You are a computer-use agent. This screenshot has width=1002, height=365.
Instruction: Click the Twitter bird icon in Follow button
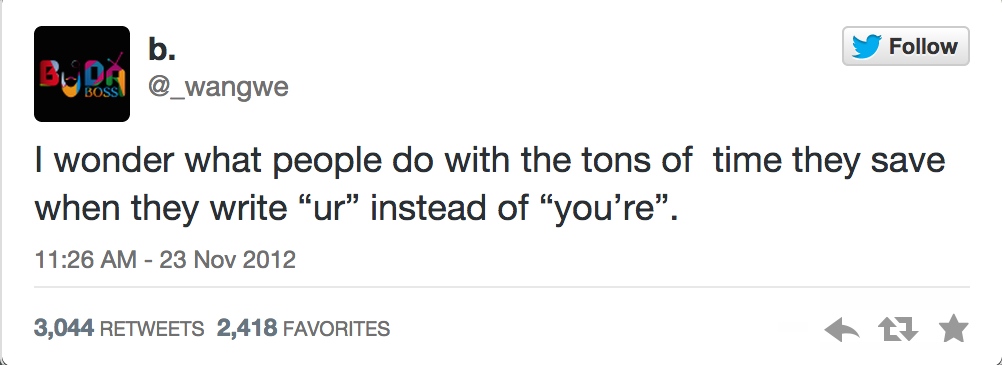pos(866,46)
